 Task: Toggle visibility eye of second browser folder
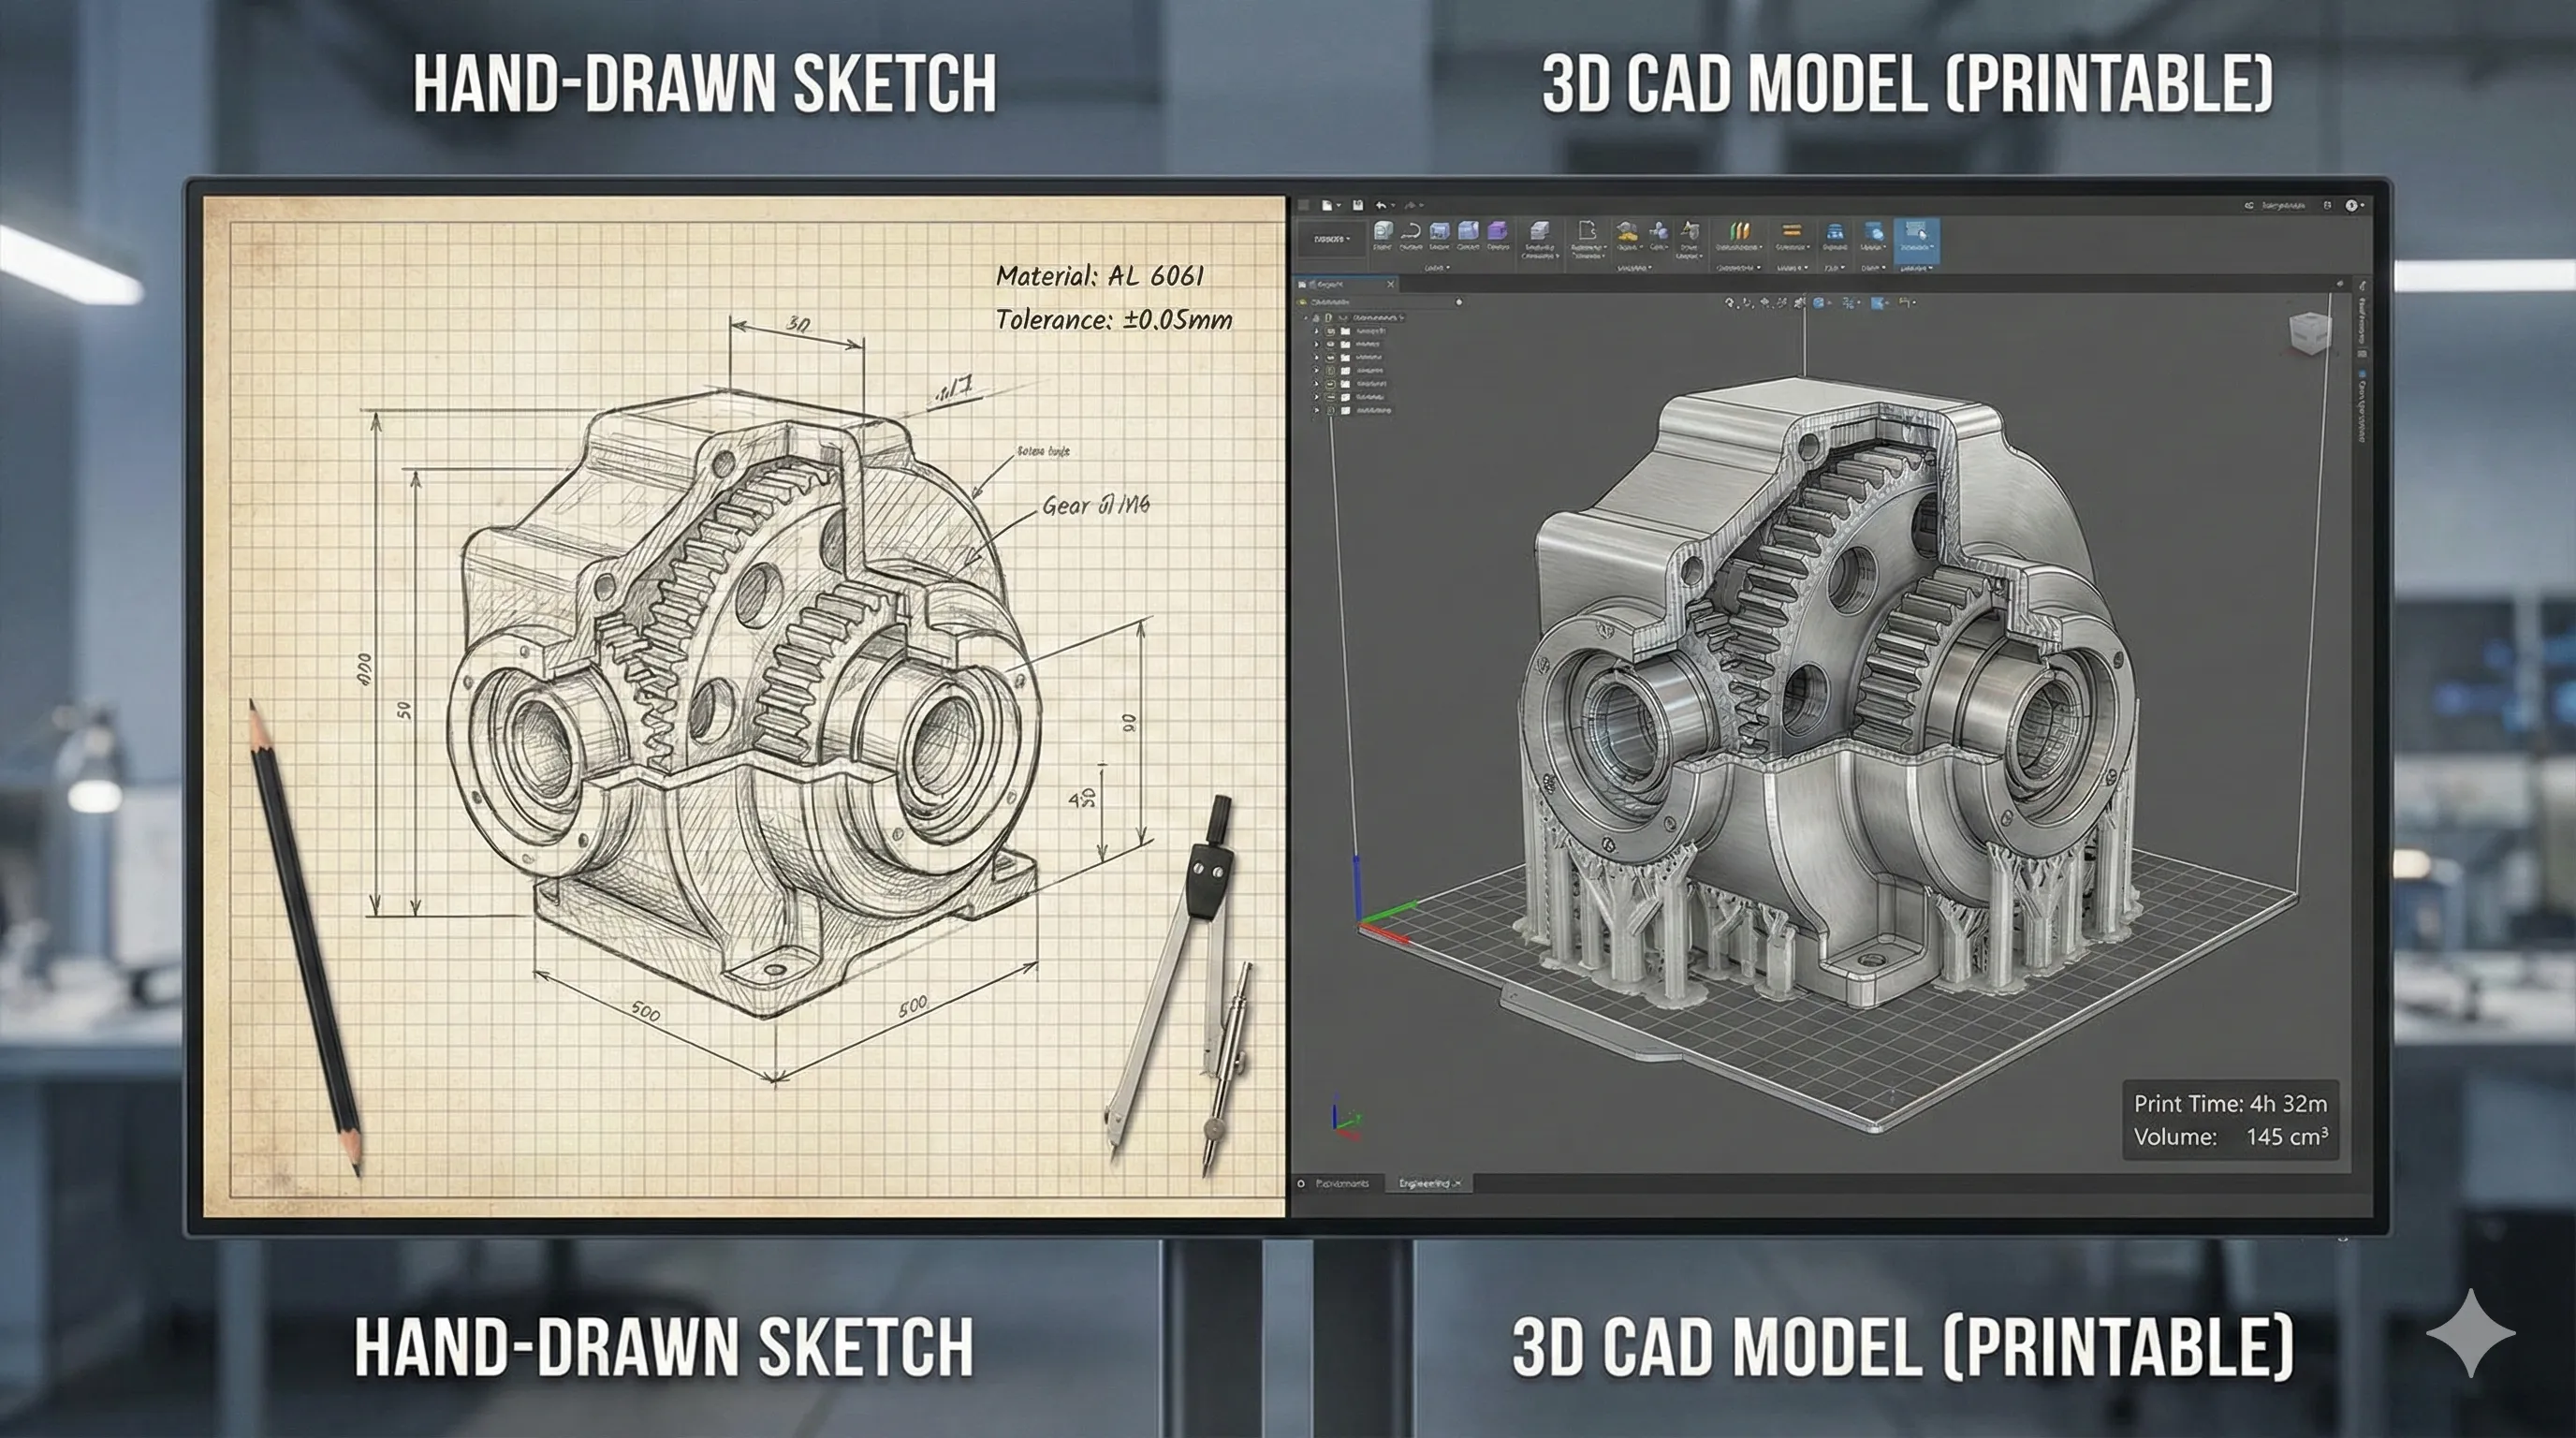(x=1331, y=345)
